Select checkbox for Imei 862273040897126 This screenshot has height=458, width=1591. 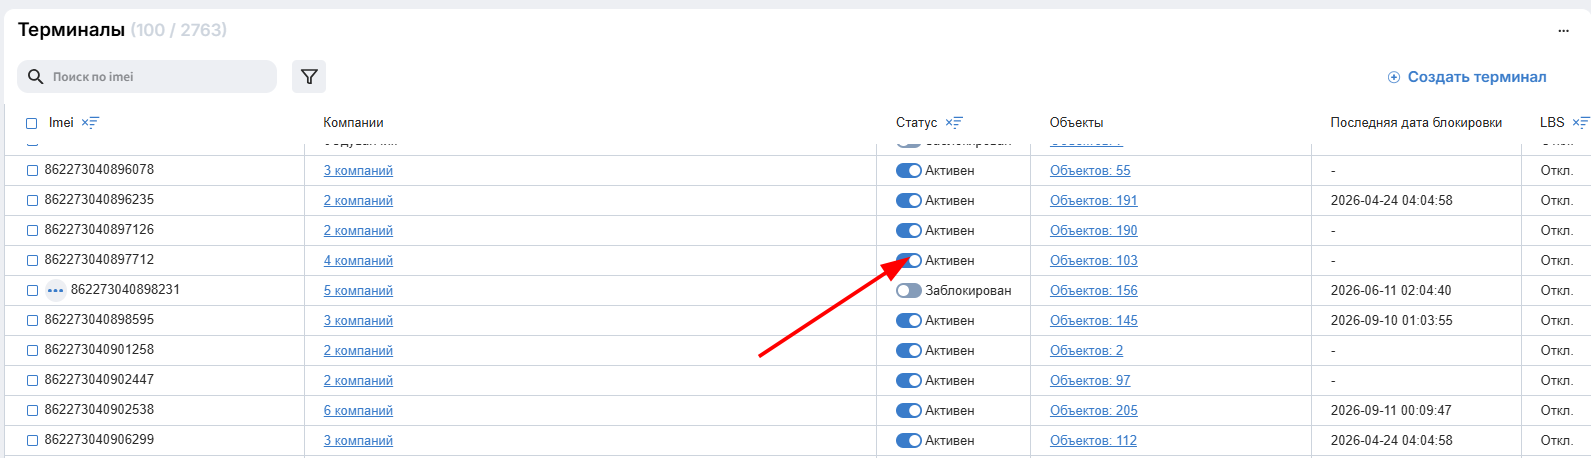(32, 231)
